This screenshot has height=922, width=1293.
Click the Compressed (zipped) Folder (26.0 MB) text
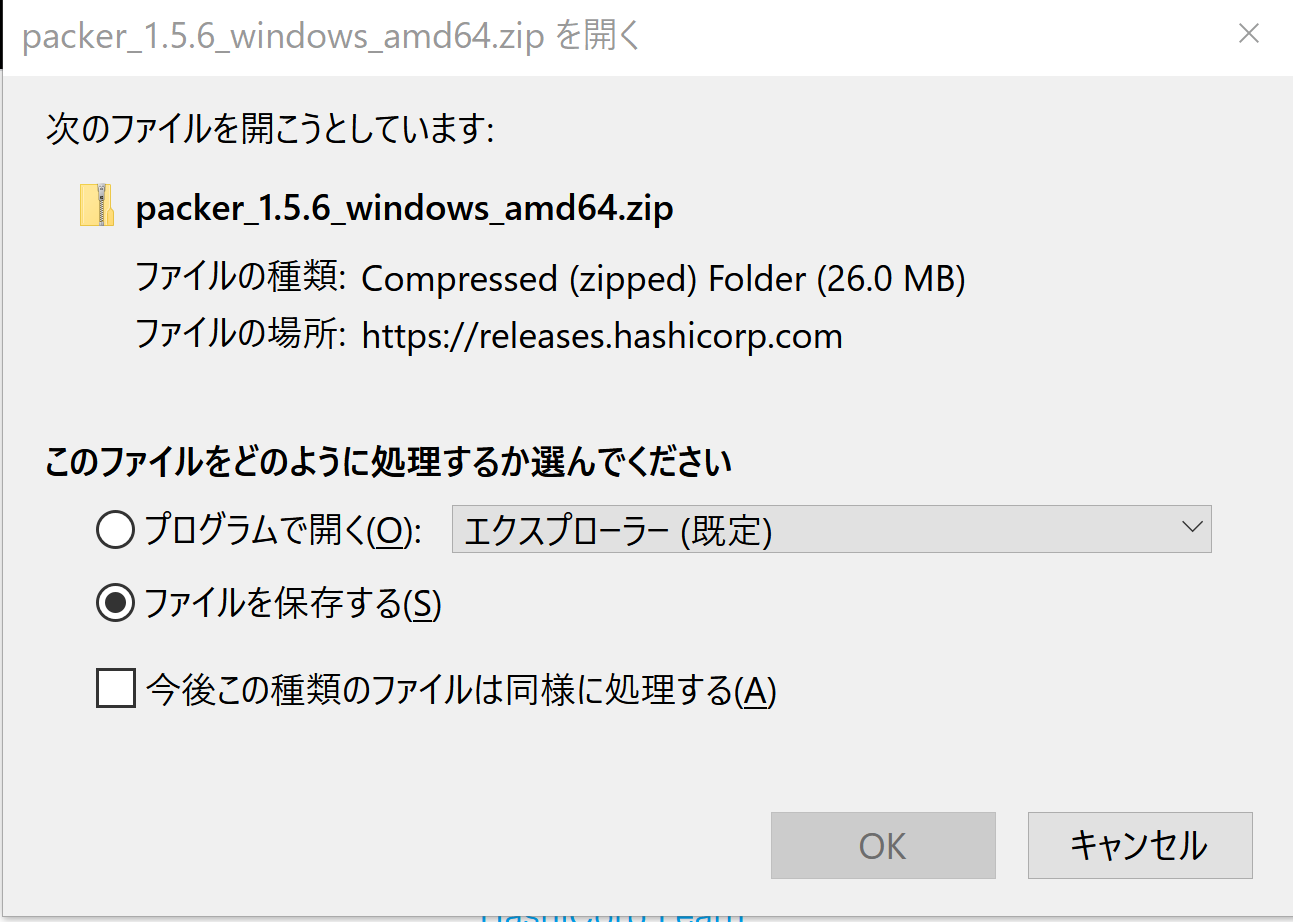663,279
